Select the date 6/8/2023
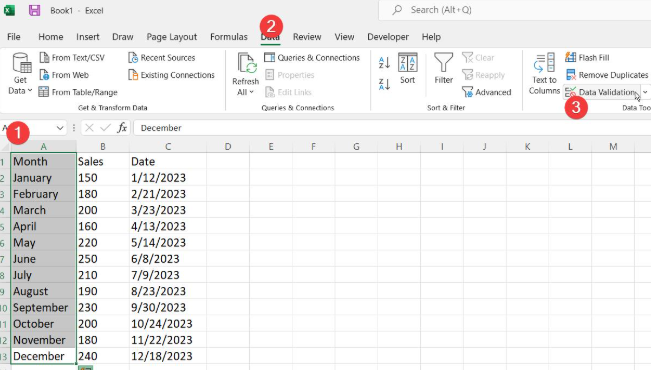Image resolution: width=653 pixels, height=370 pixels. [168, 259]
